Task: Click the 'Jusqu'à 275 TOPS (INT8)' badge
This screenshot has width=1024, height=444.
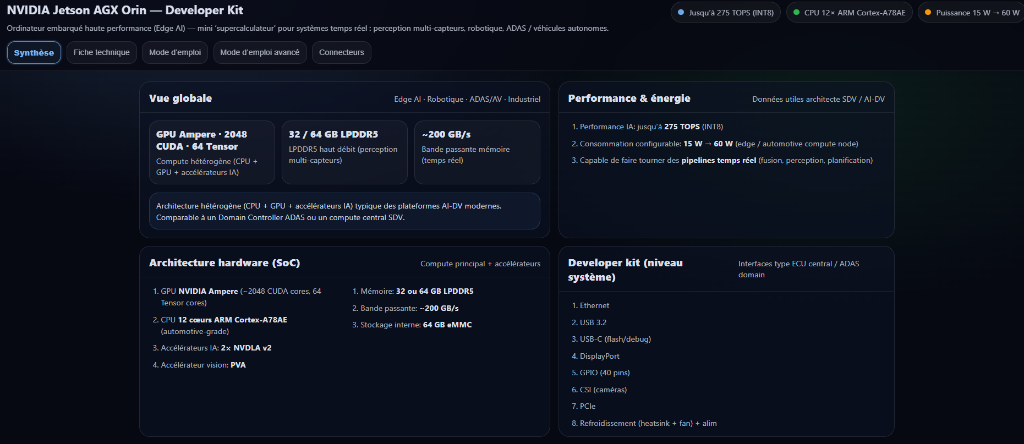Action: pos(726,12)
